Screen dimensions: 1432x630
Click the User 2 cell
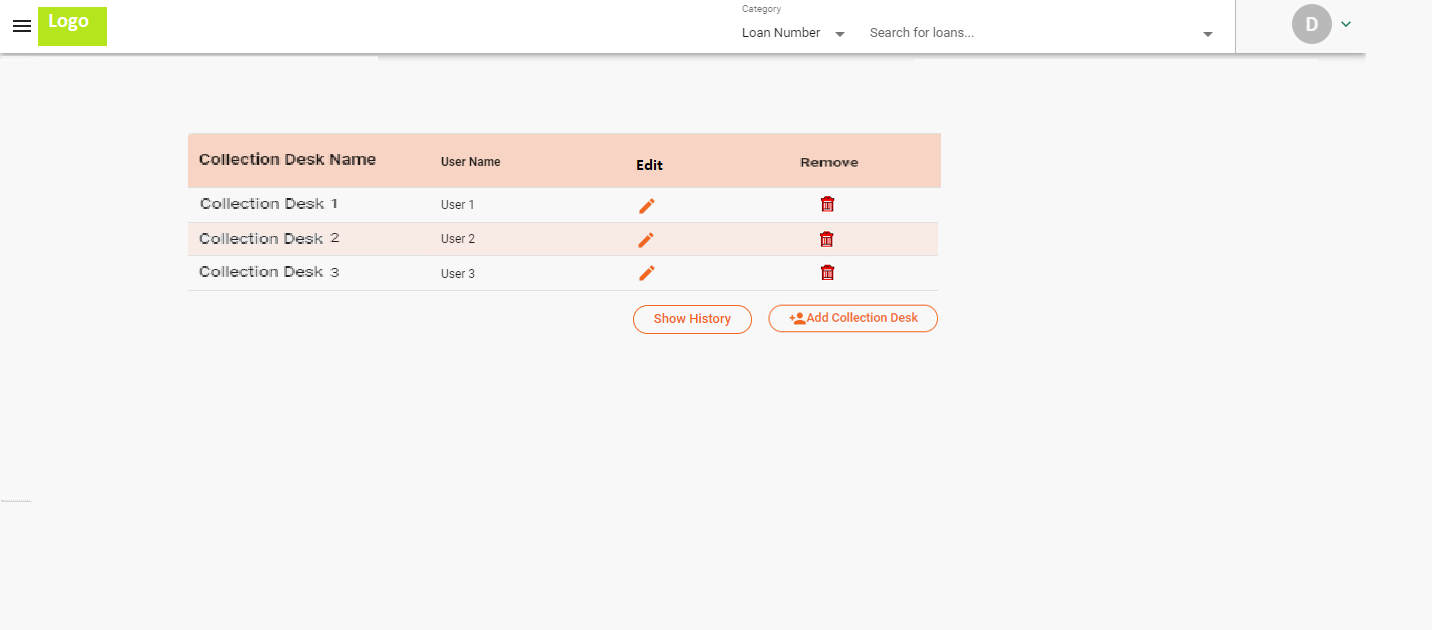click(x=458, y=239)
